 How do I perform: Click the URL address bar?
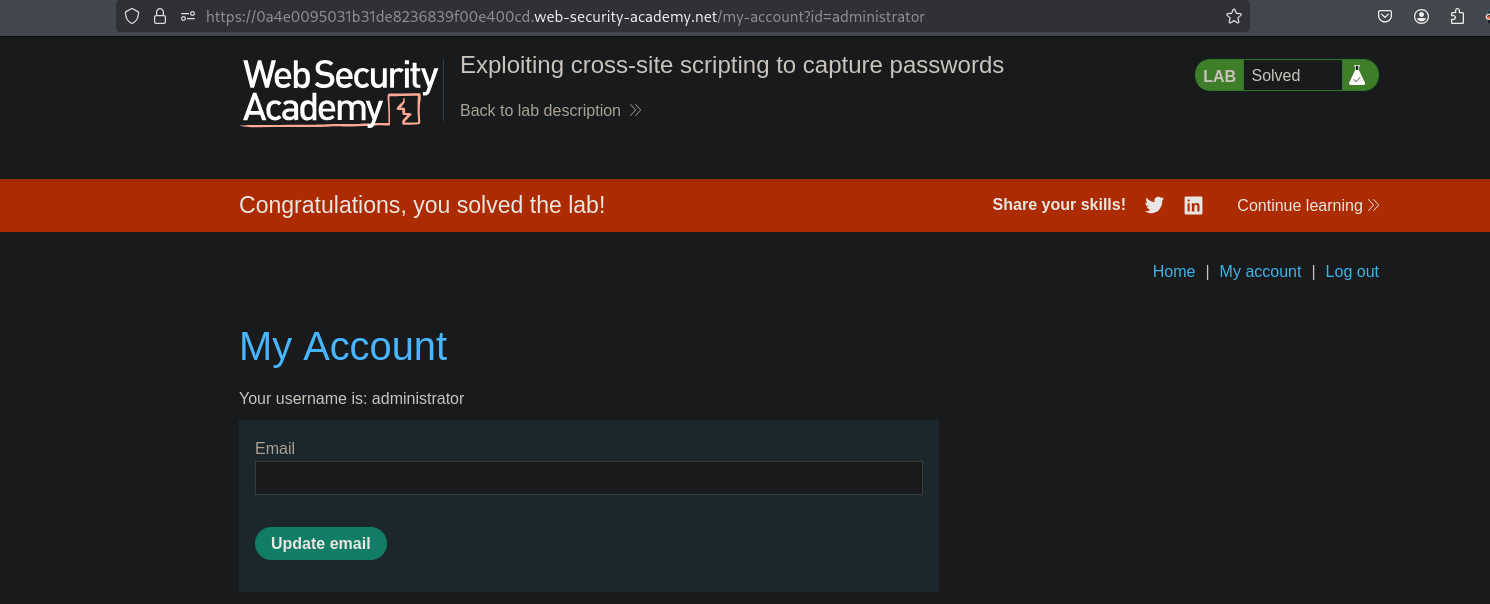[x=700, y=16]
